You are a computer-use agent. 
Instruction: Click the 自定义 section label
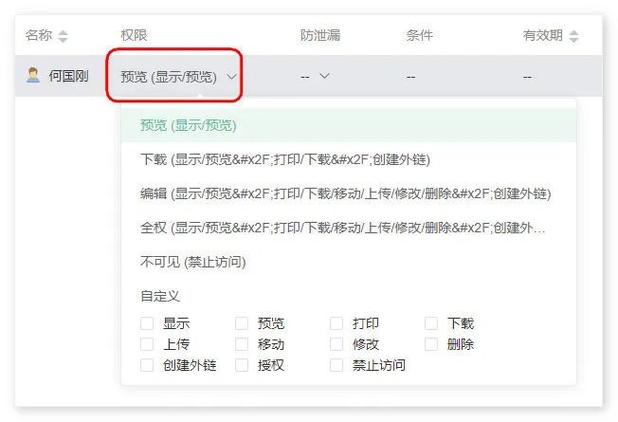160,296
